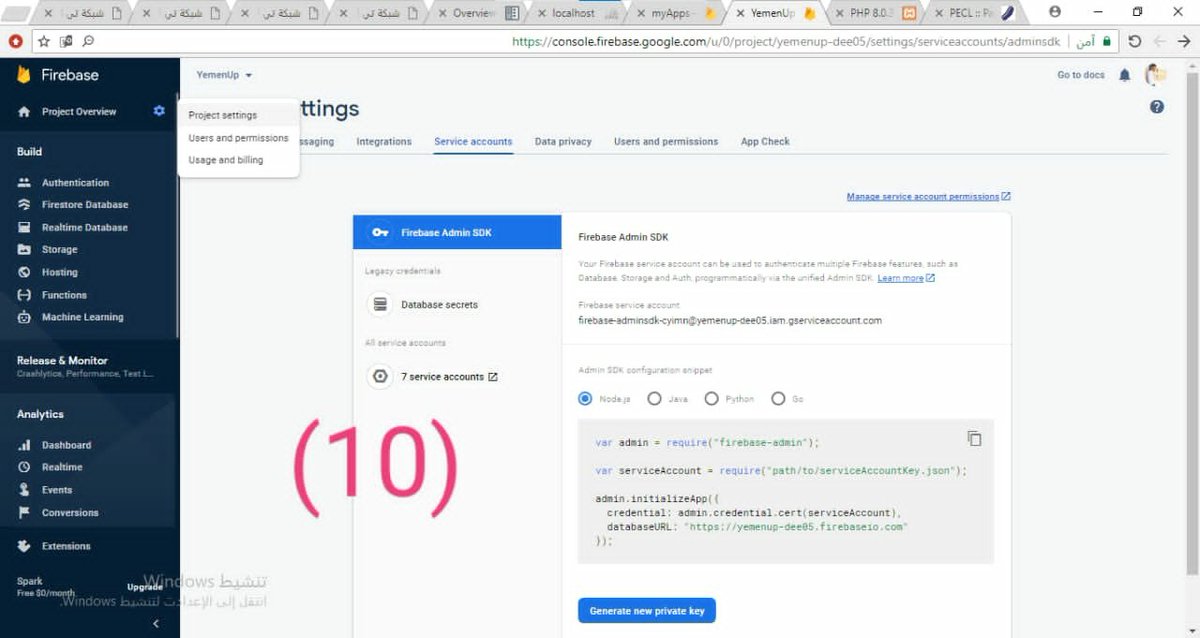
Task: Click the Functions brackets icon
Action: point(24,295)
